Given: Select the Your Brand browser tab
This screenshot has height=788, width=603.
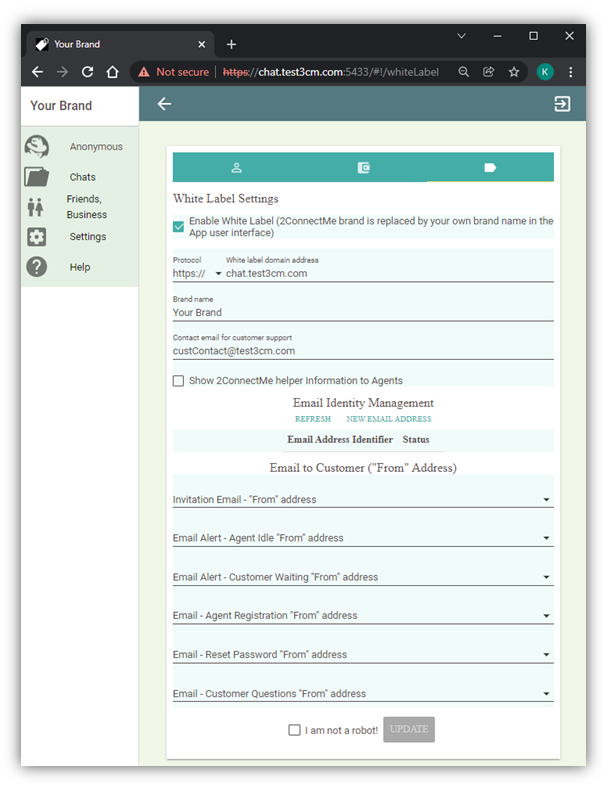Looking at the screenshot, I should (x=121, y=45).
